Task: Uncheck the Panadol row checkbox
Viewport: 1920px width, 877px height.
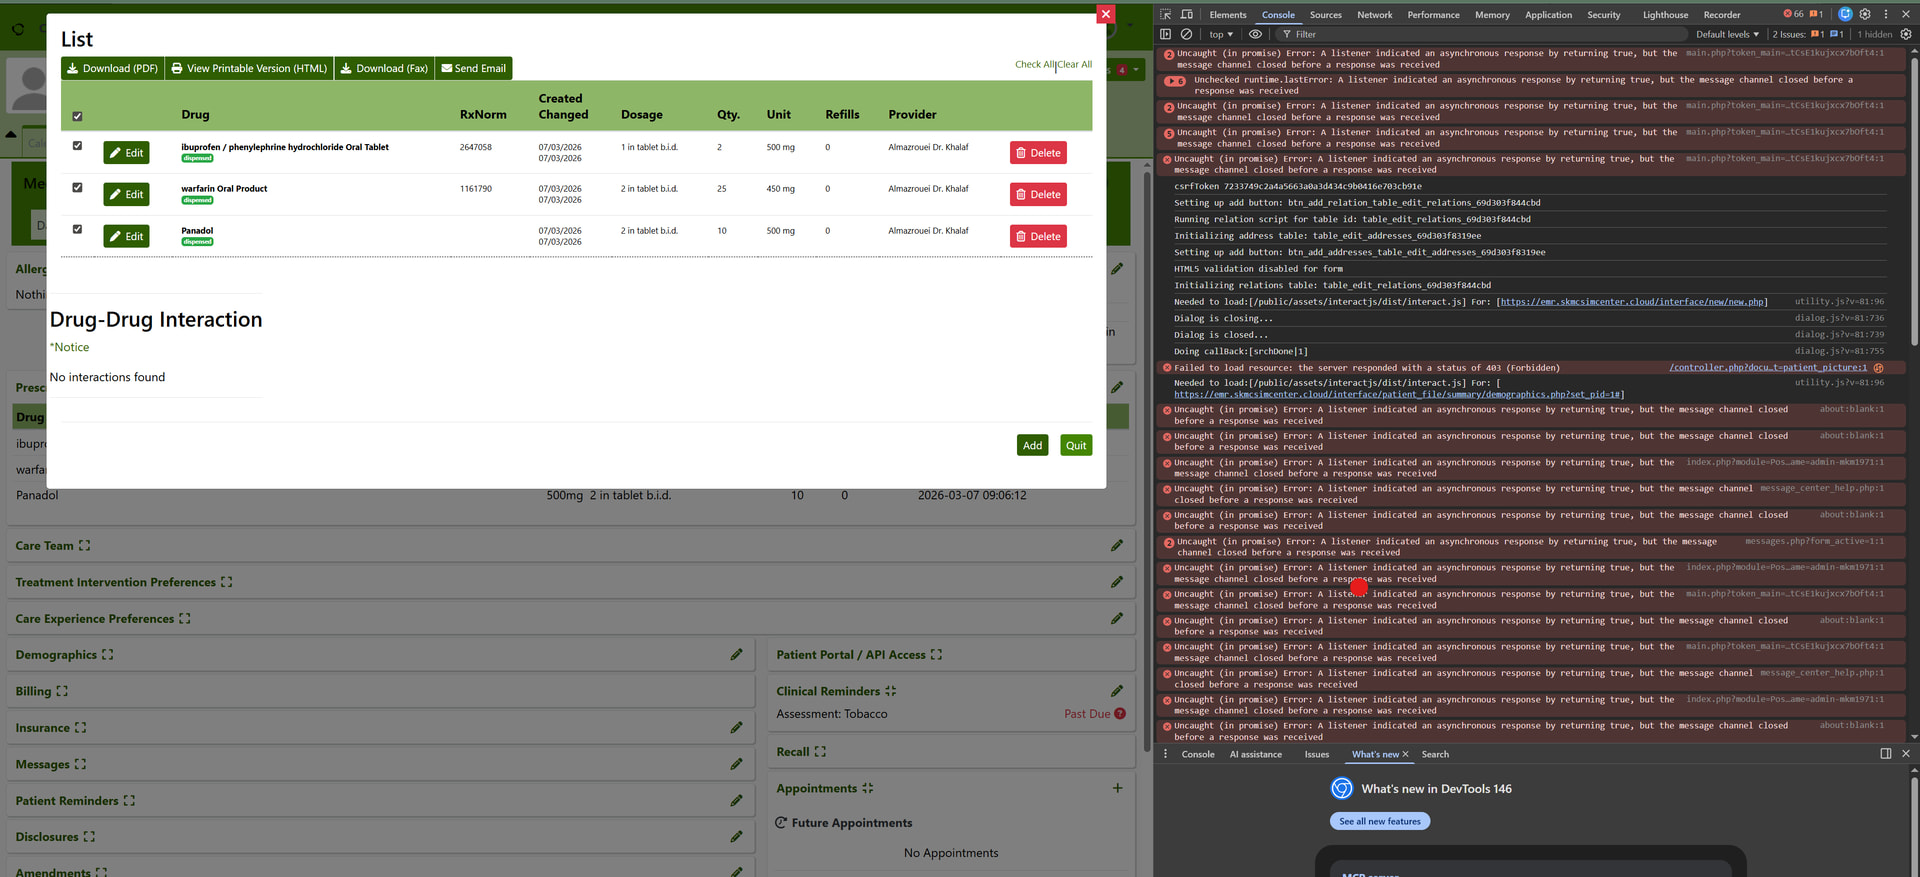Action: [x=77, y=230]
